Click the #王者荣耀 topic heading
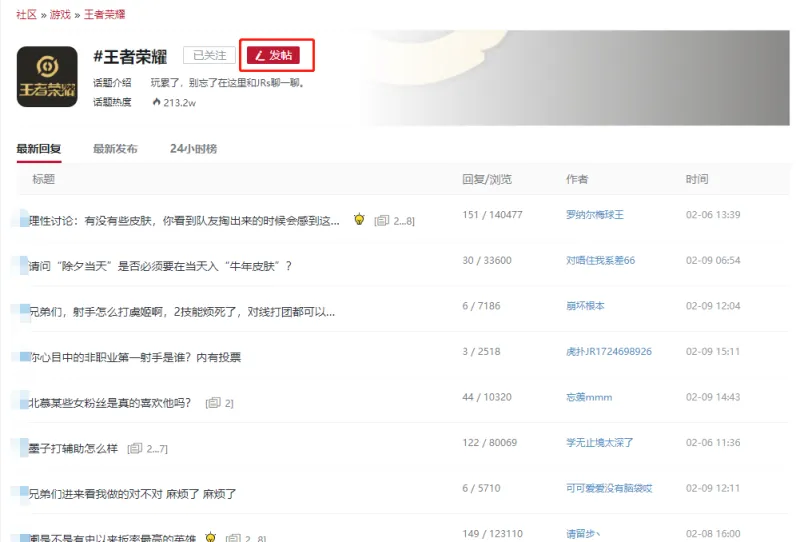This screenshot has width=800, height=542. [x=130, y=56]
